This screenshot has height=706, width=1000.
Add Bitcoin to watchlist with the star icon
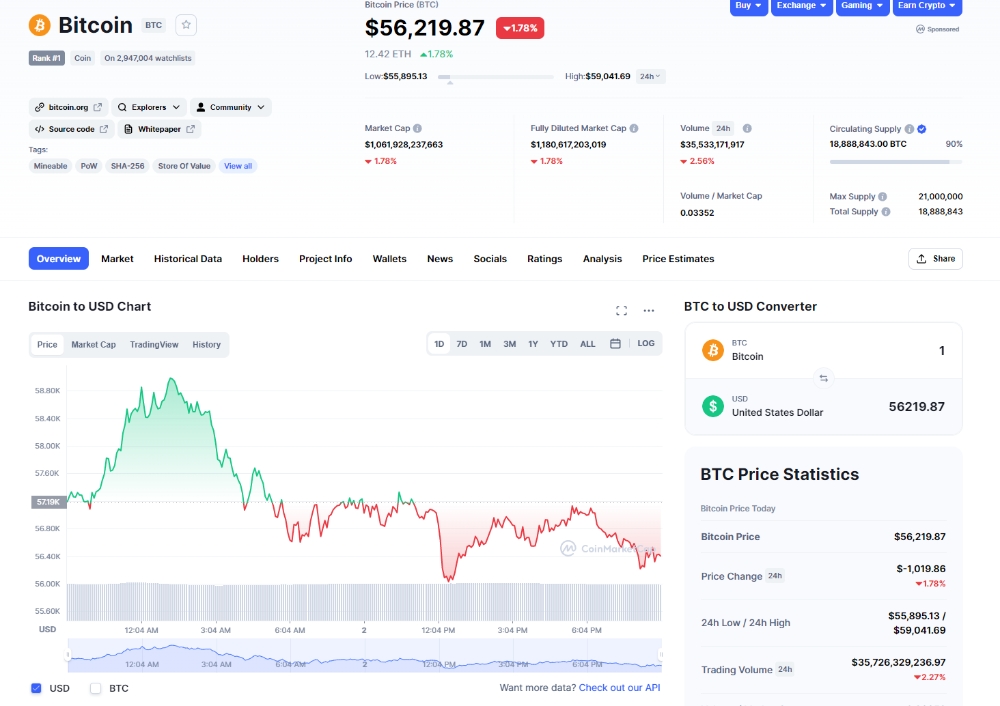coord(186,25)
